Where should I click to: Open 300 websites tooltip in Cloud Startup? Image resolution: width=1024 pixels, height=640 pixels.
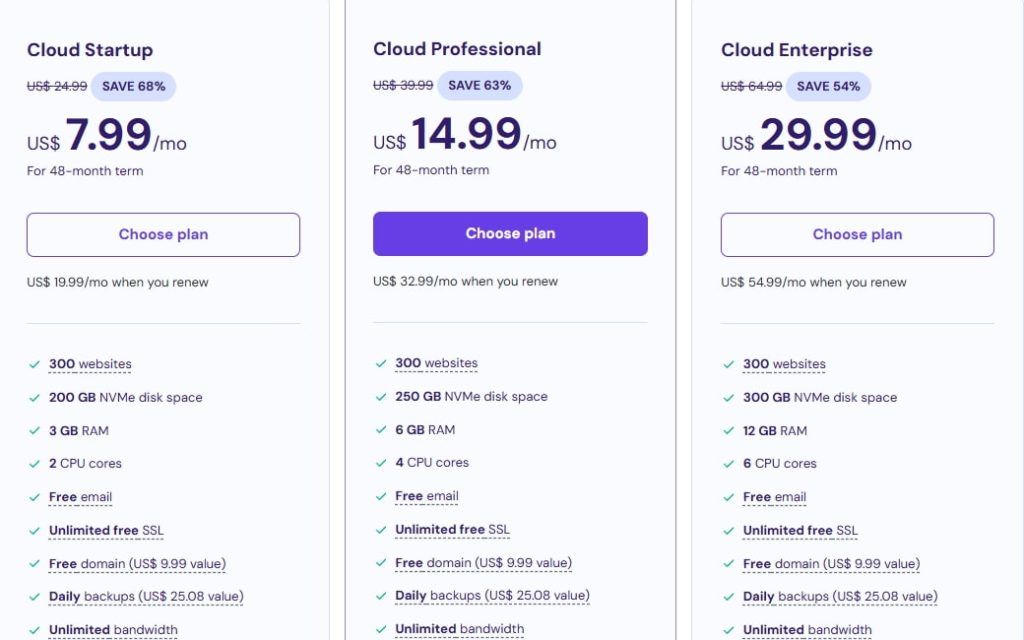(90, 365)
